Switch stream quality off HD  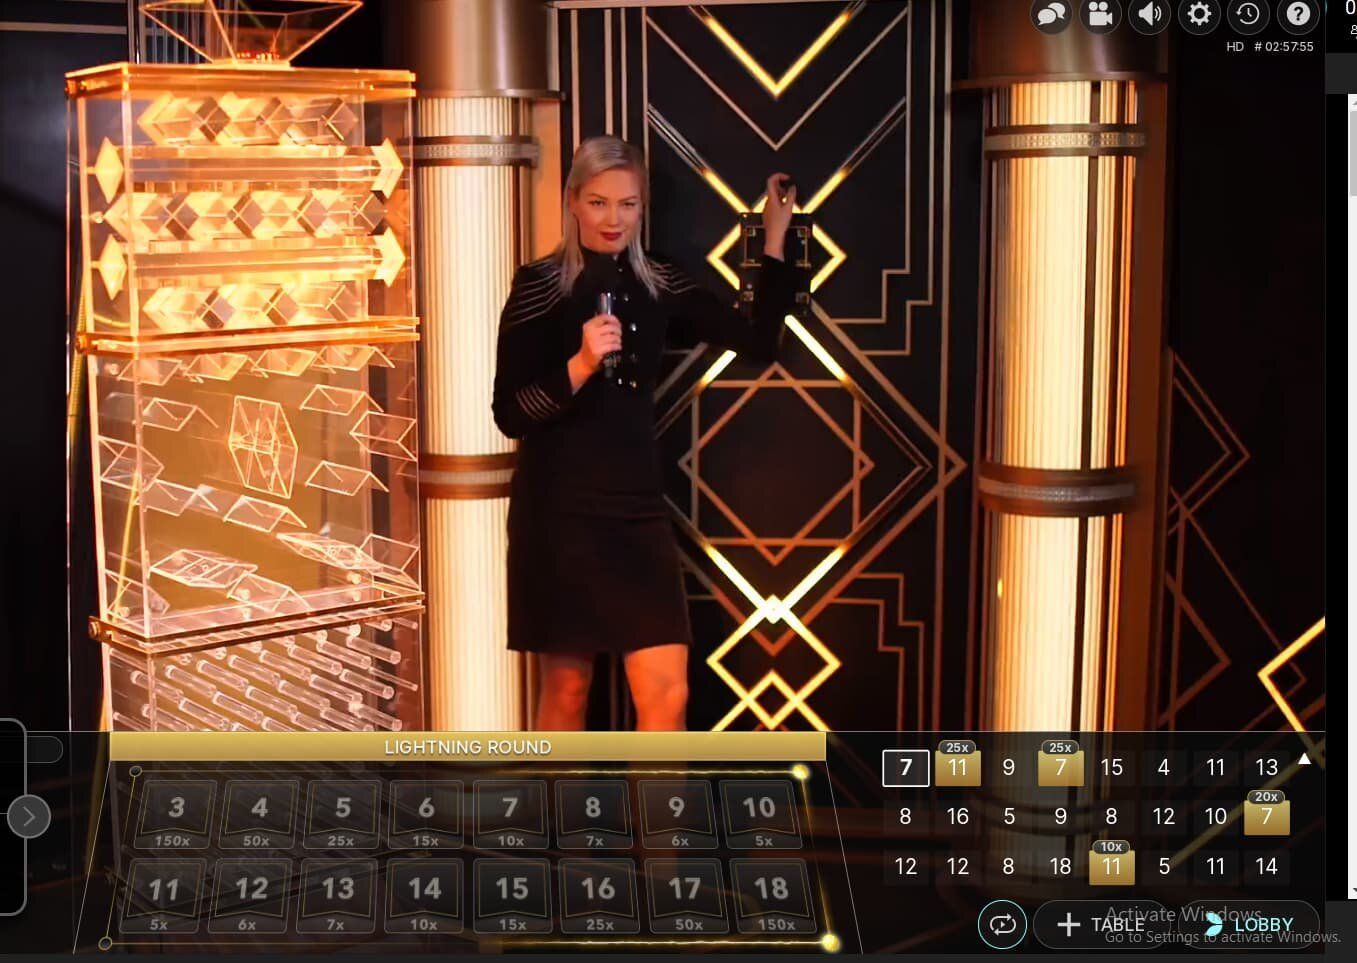(1233, 46)
